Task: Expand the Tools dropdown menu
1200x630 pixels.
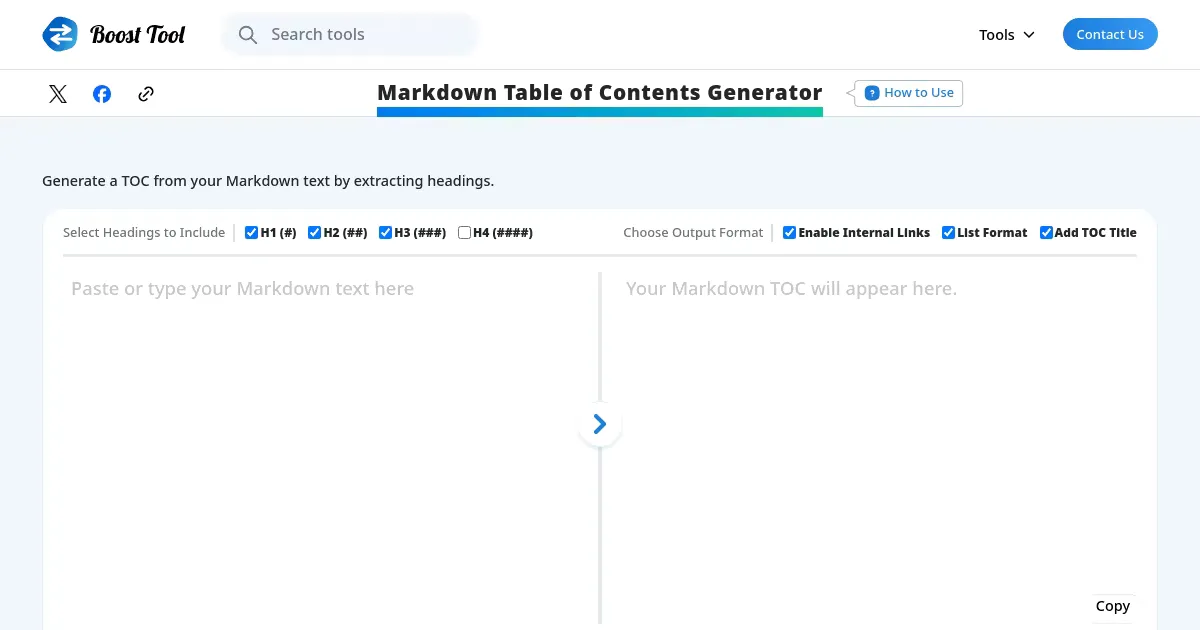Action: pos(1007,35)
